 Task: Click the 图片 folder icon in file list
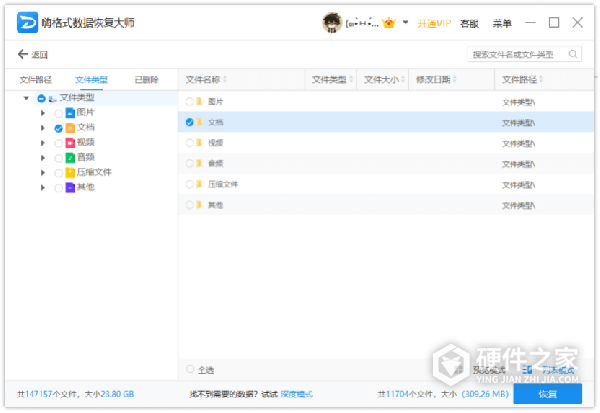click(x=199, y=101)
